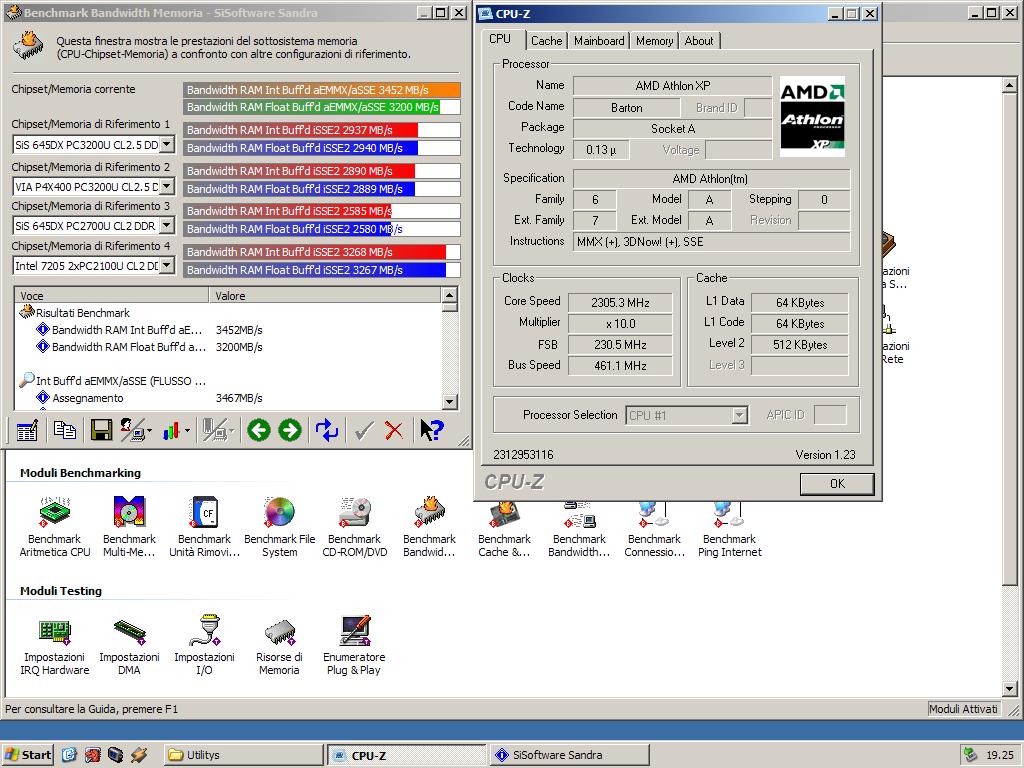Save results with the floppy disk icon

(101, 430)
